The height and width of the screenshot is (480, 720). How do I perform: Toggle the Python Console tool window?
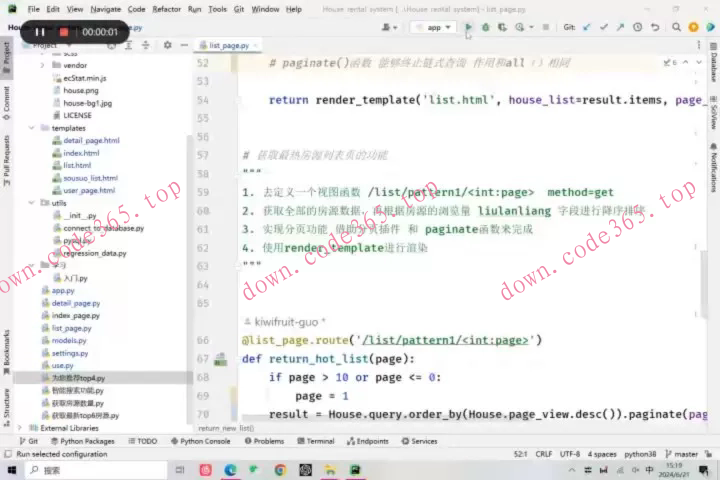click(x=200, y=441)
